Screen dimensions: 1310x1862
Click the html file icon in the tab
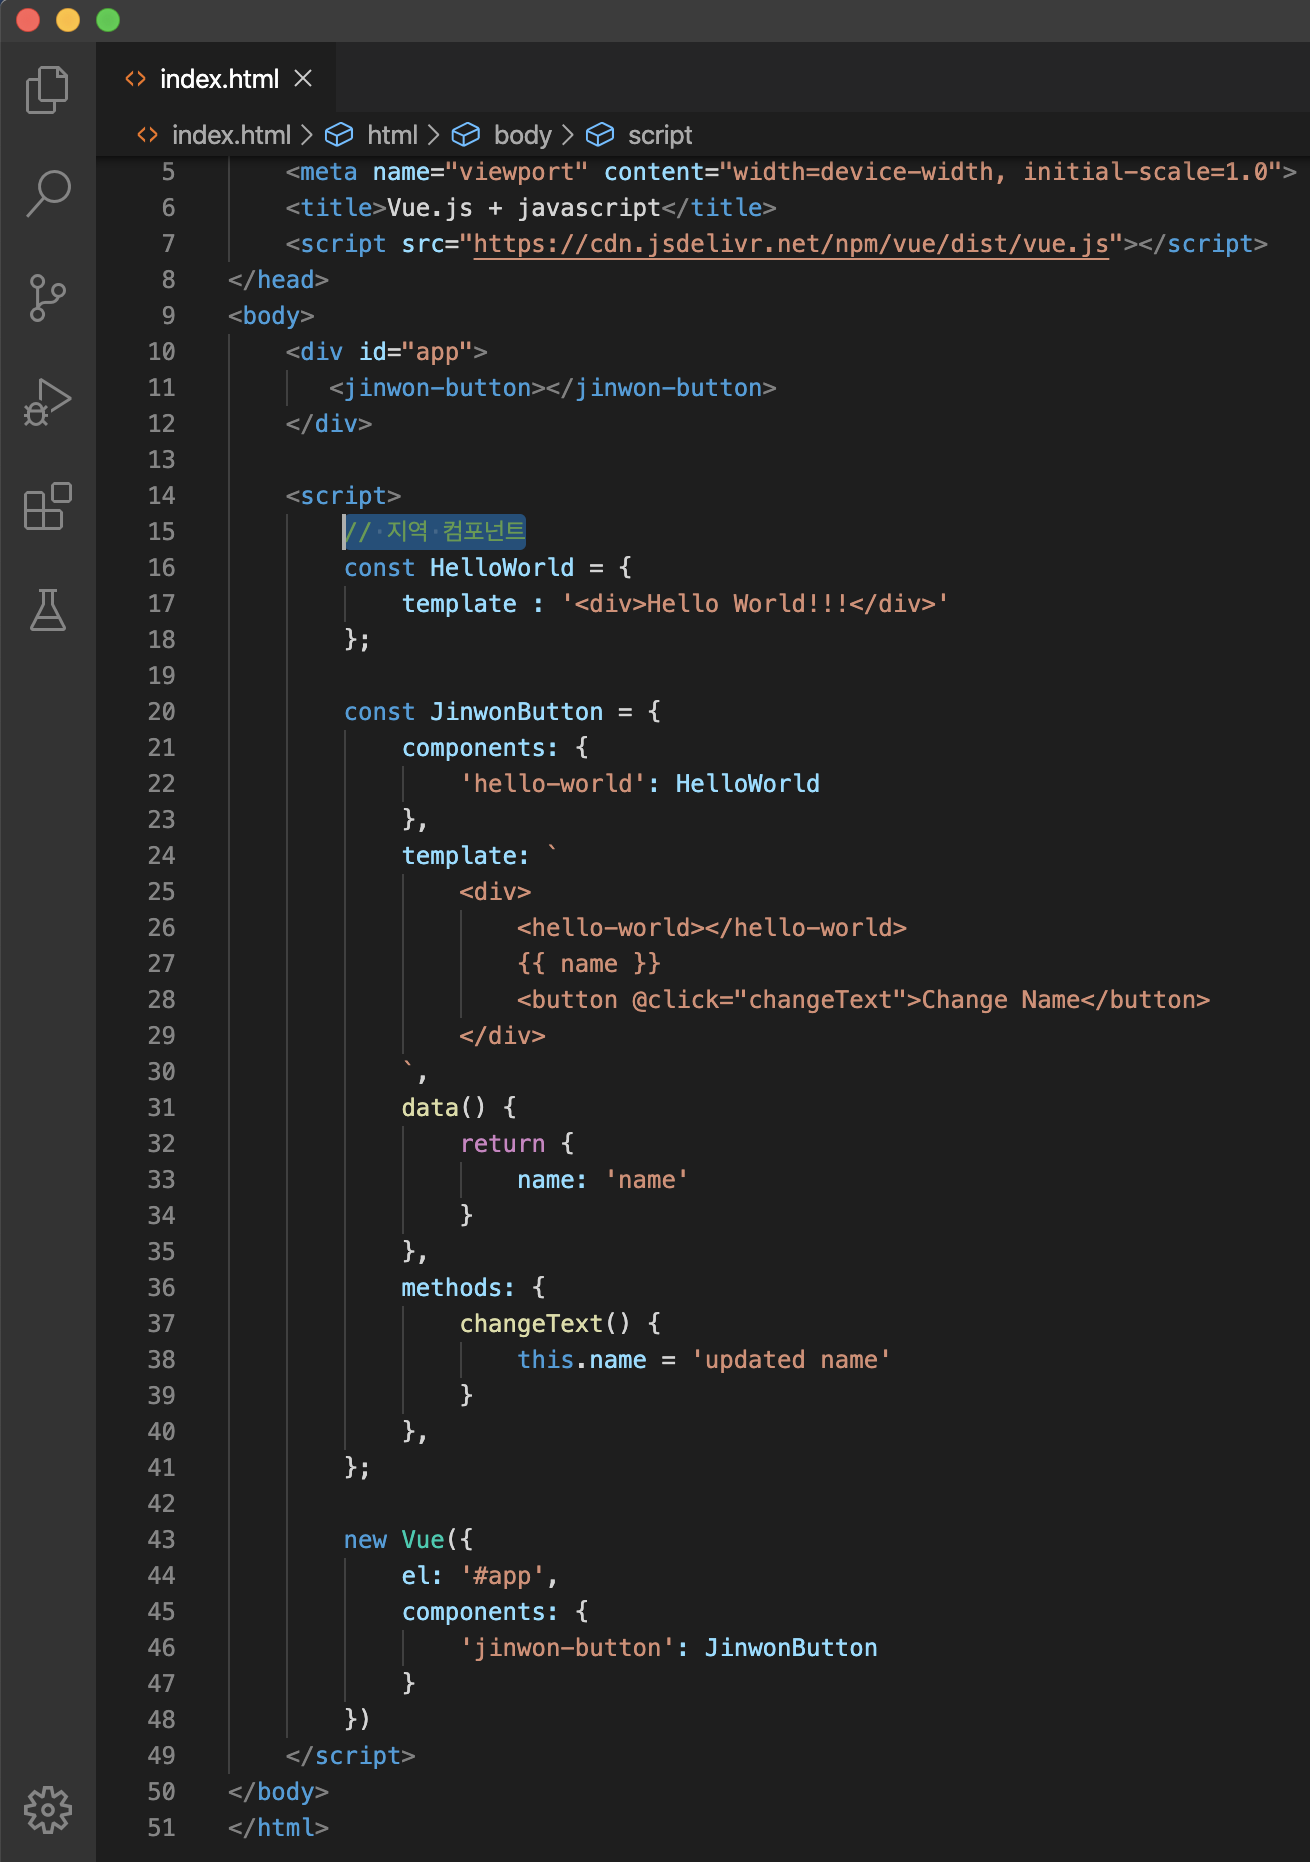(x=135, y=78)
